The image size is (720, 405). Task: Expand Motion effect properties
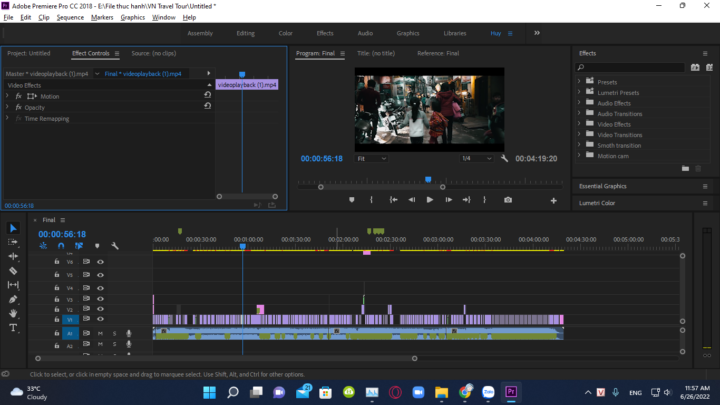tap(7, 96)
